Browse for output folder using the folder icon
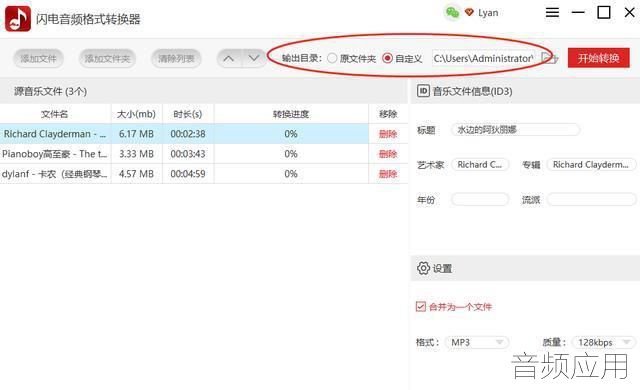The height and width of the screenshot is (390, 640). [549, 58]
